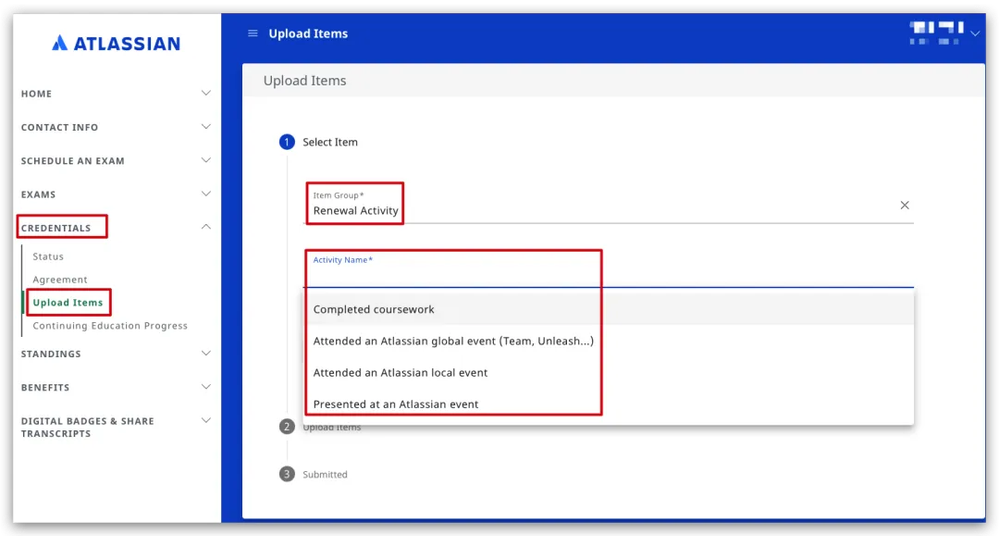Click the Activity Name input field
The image size is (999, 536).
click(608, 270)
